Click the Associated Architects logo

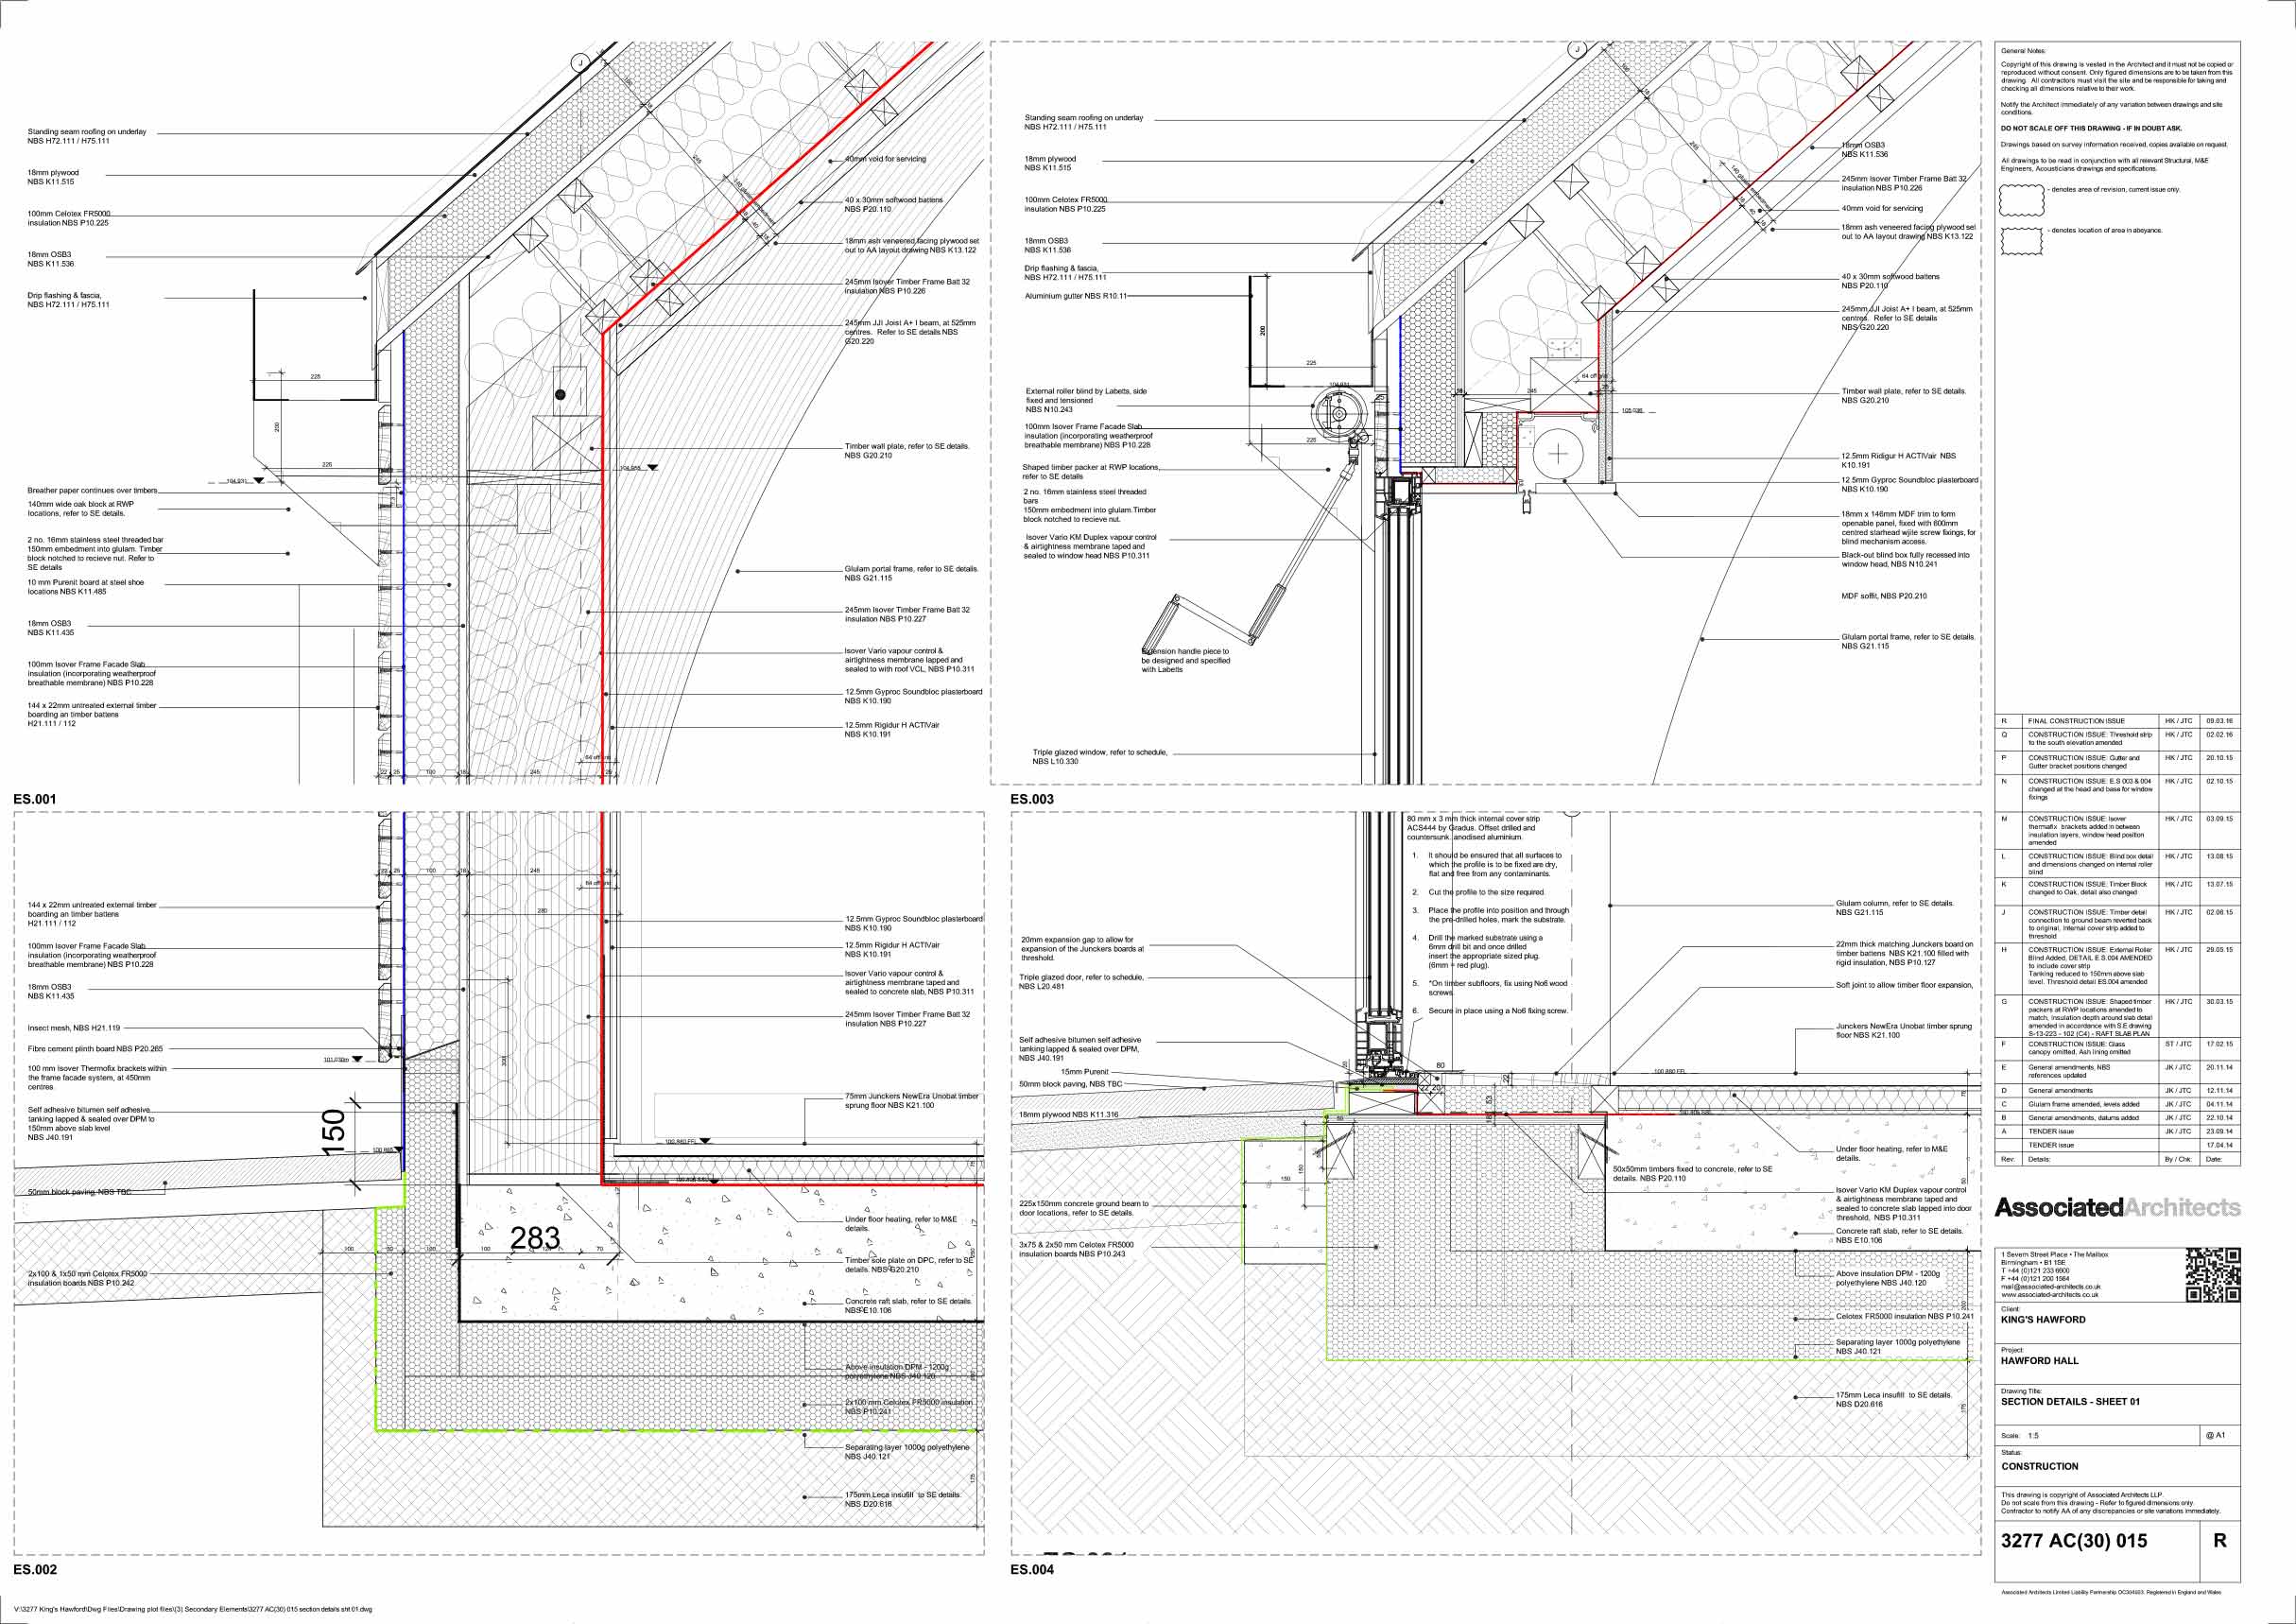coord(2117,1208)
